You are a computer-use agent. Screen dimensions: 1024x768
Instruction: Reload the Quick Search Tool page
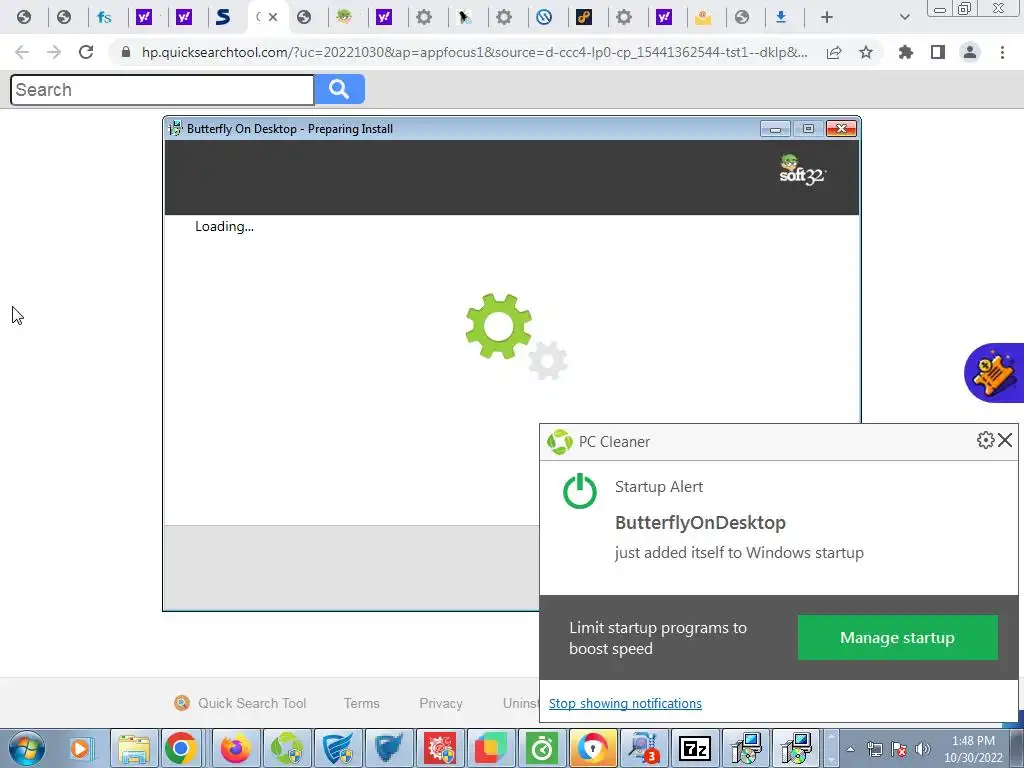(86, 52)
